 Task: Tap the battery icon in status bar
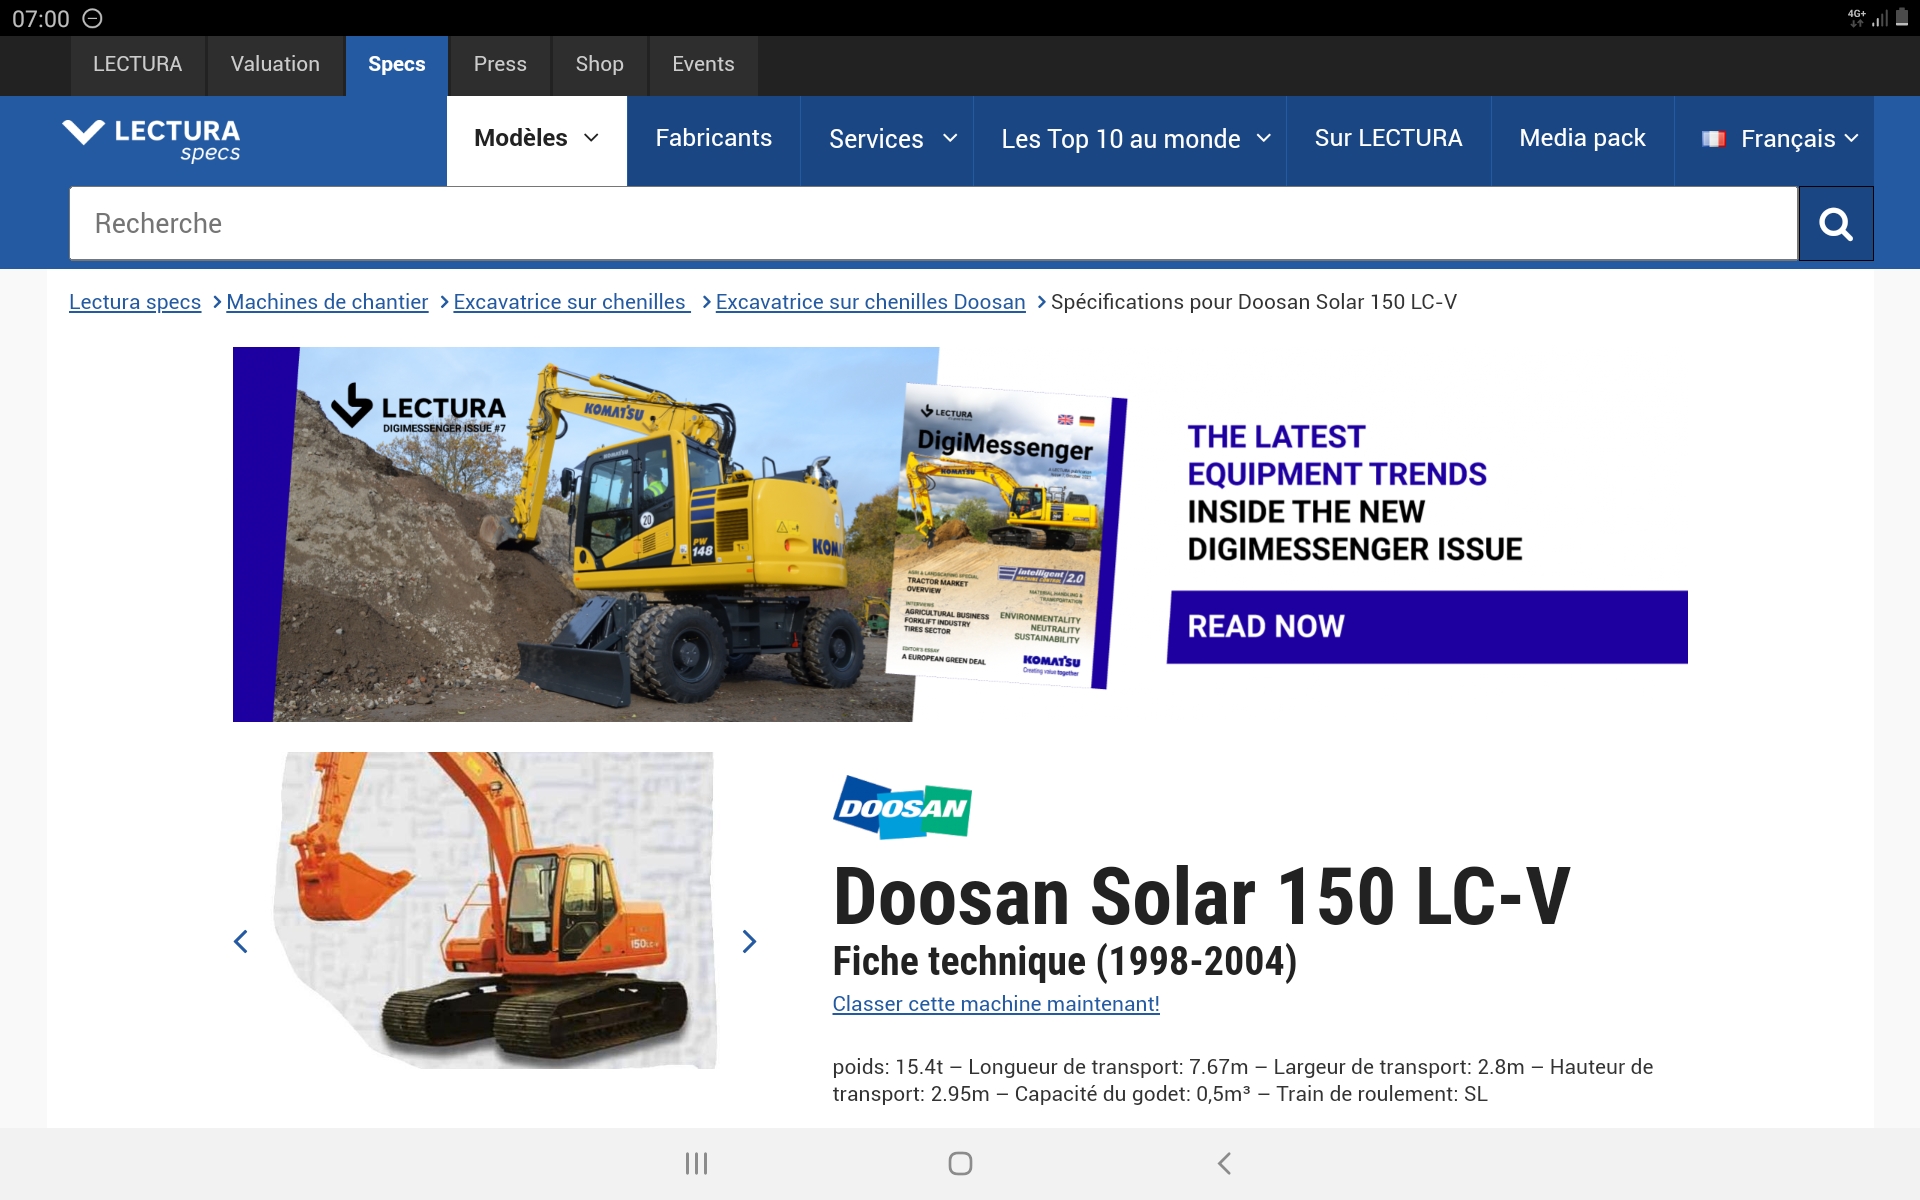[x=1902, y=18]
